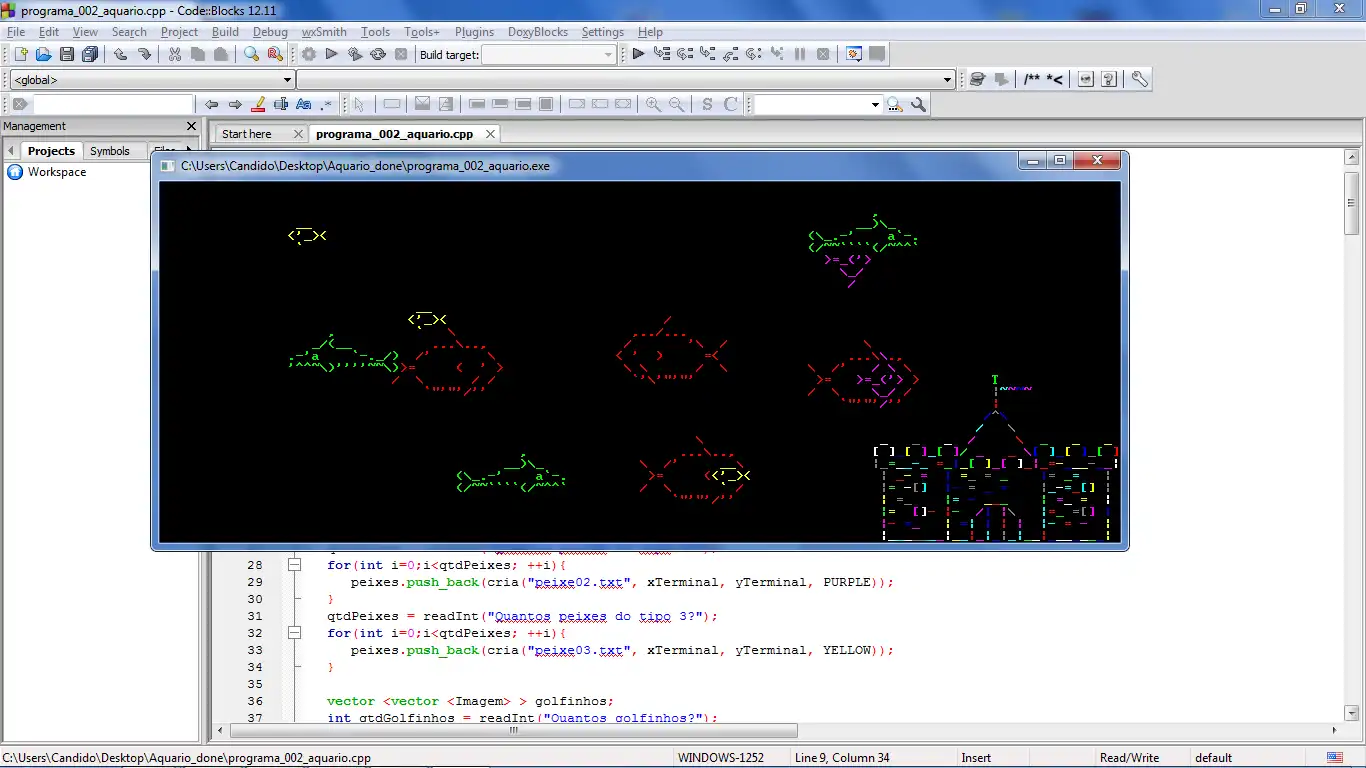Collapse the for loop at line 32
Viewport: 1366px width, 768px height.
tap(294, 633)
